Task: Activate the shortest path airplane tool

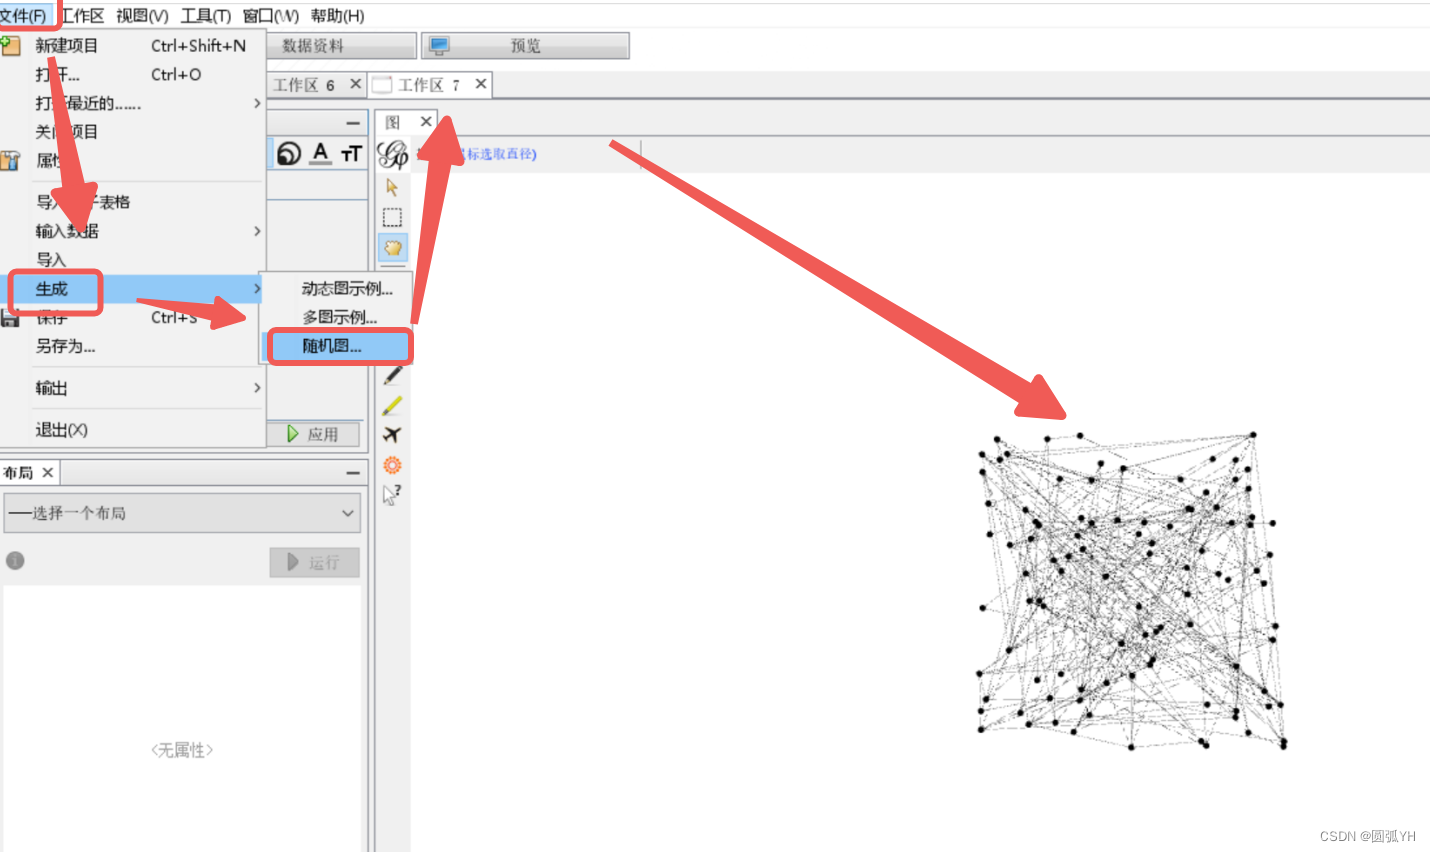Action: [x=392, y=433]
